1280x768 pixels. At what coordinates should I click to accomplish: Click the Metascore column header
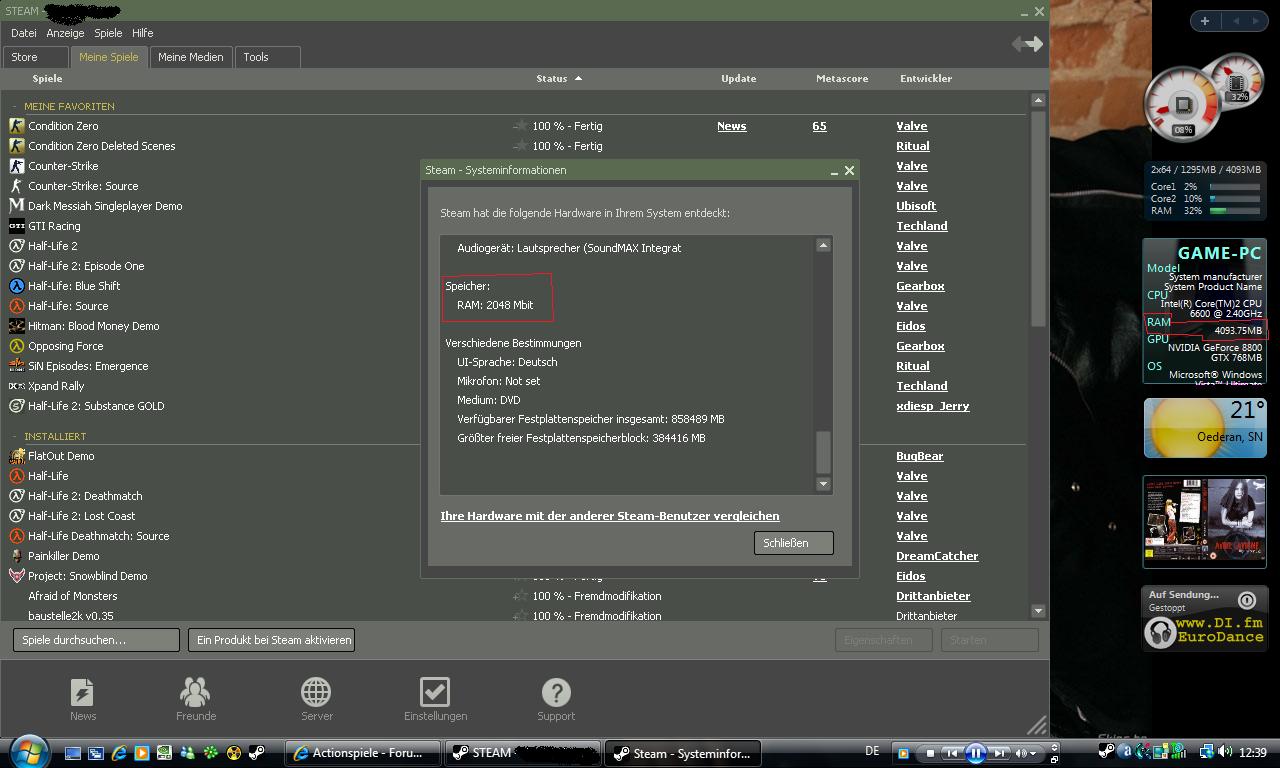click(842, 78)
